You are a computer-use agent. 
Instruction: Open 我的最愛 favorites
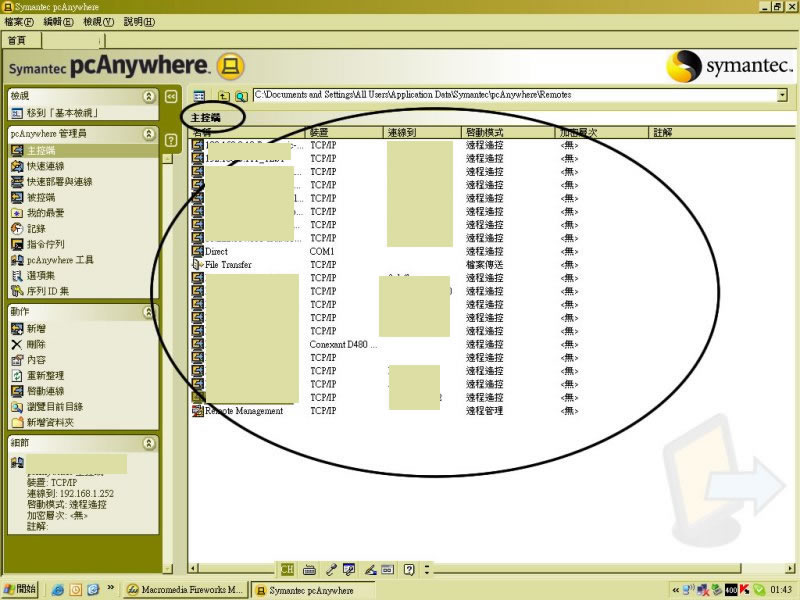(38, 213)
